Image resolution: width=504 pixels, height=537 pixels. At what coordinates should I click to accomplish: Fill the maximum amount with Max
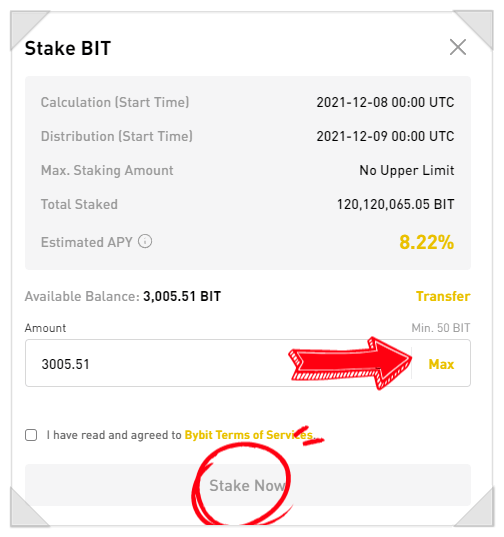tap(441, 364)
